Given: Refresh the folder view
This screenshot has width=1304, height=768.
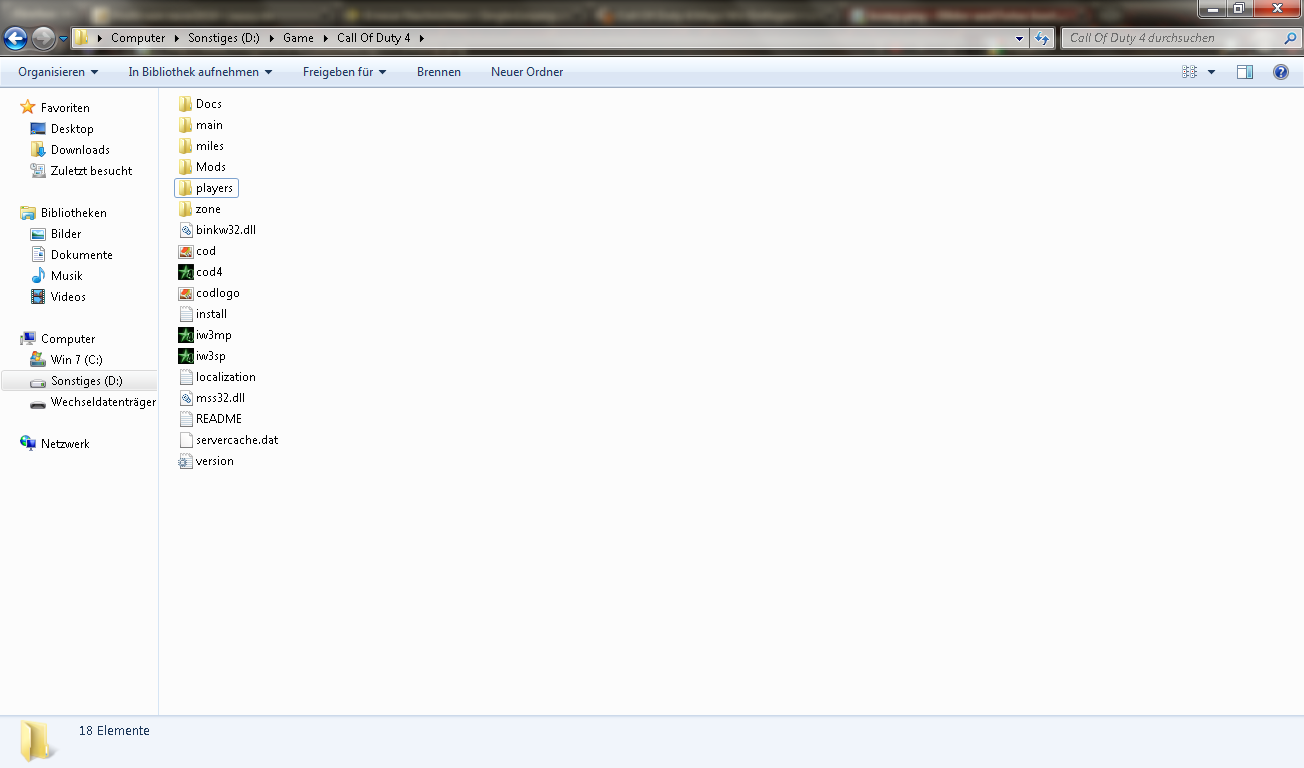Looking at the screenshot, I should (x=1042, y=38).
